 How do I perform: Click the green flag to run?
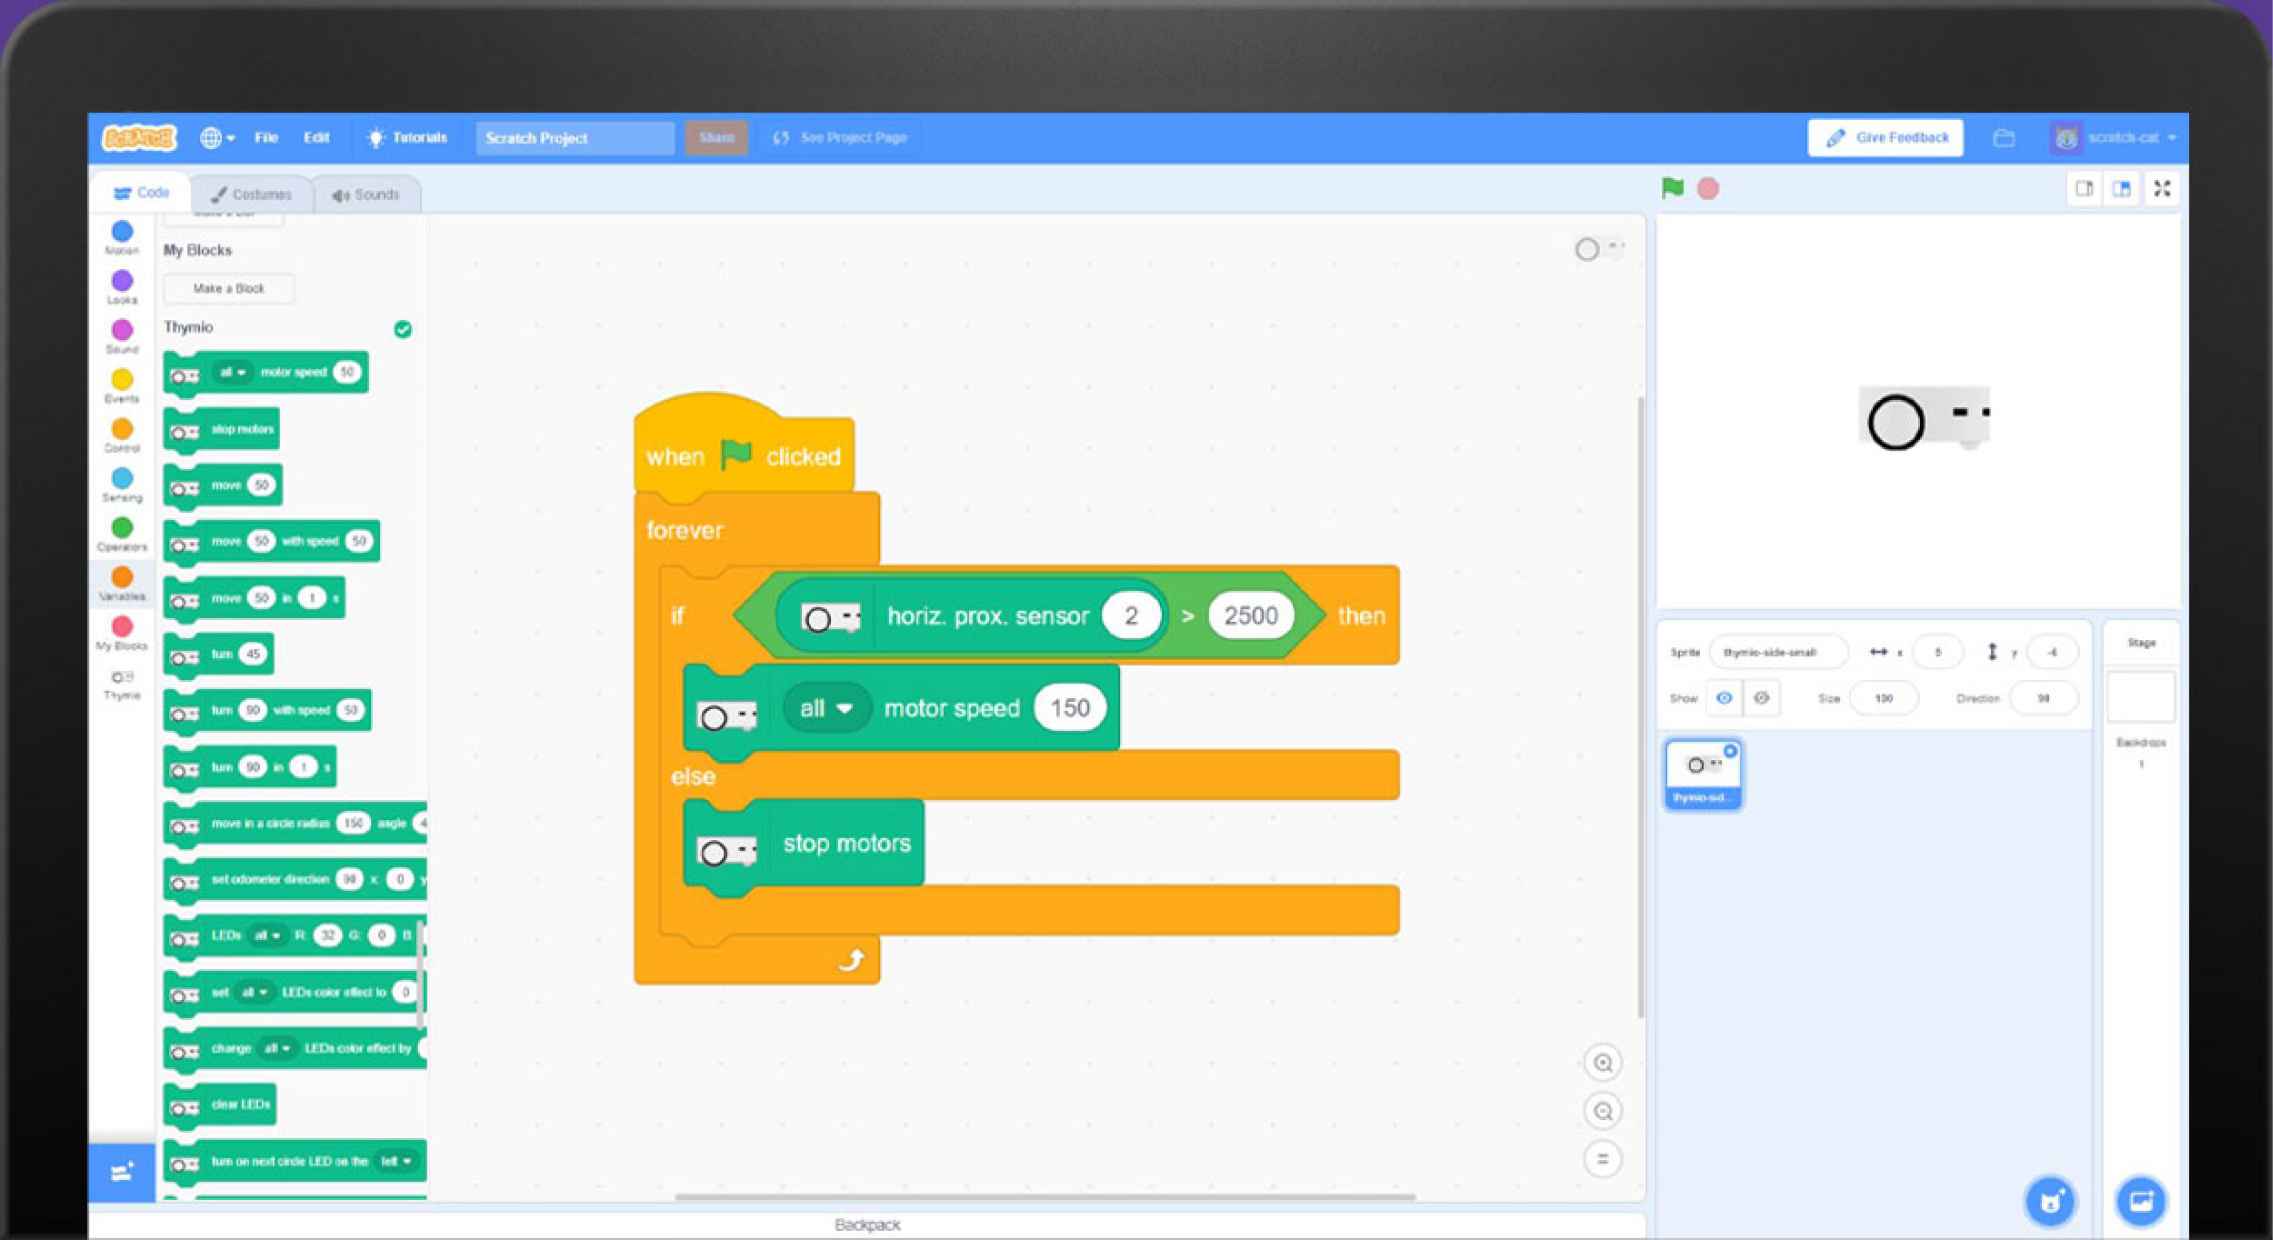pos(1672,188)
